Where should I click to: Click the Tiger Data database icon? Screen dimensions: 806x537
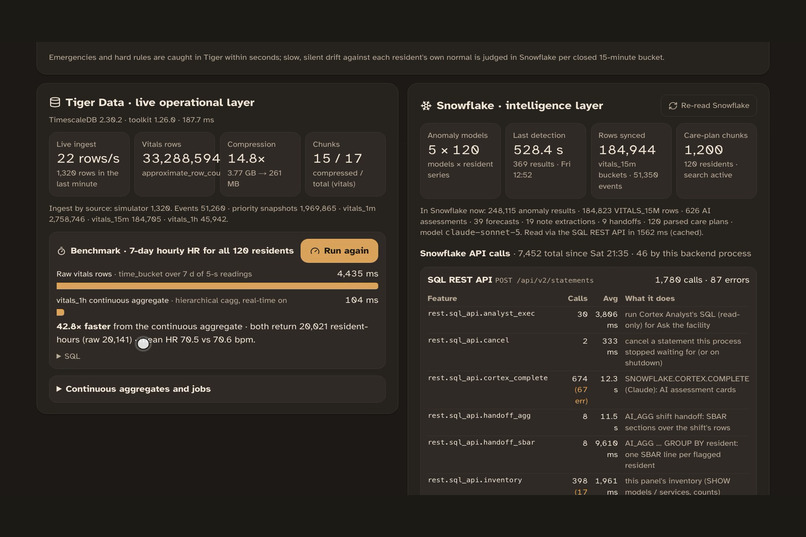54,102
